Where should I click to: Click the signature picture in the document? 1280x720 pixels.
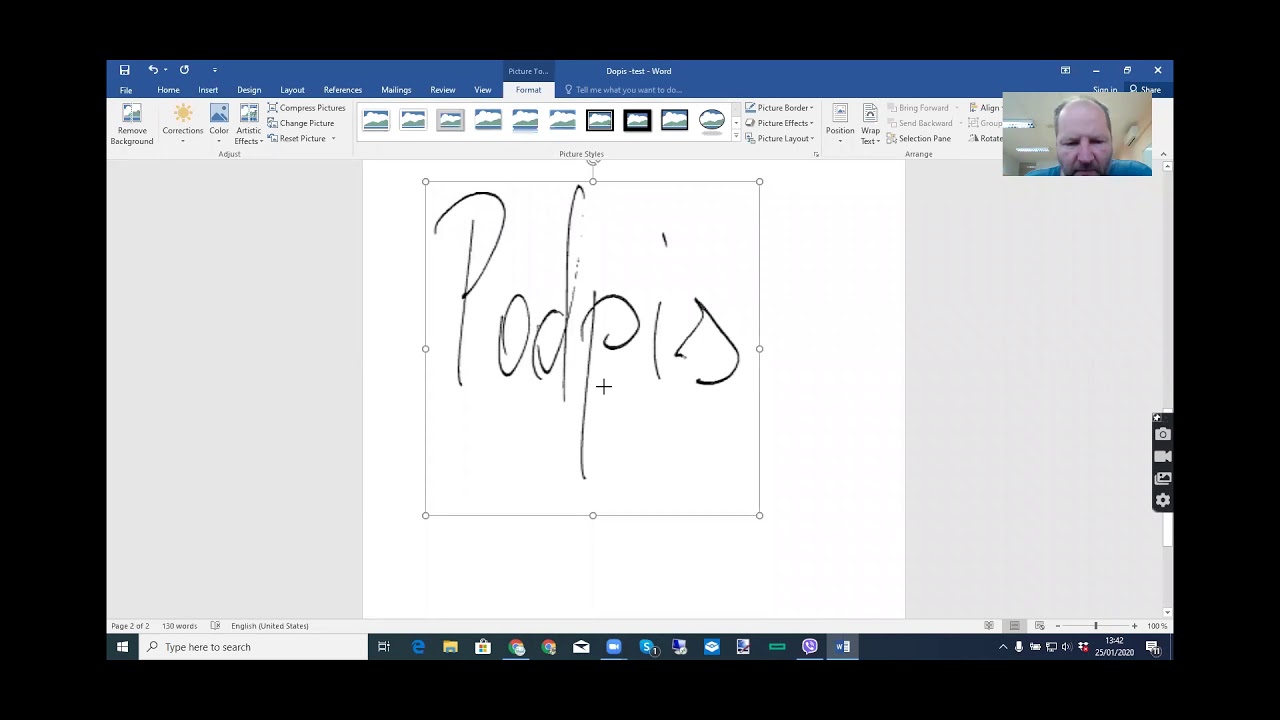[x=593, y=348]
